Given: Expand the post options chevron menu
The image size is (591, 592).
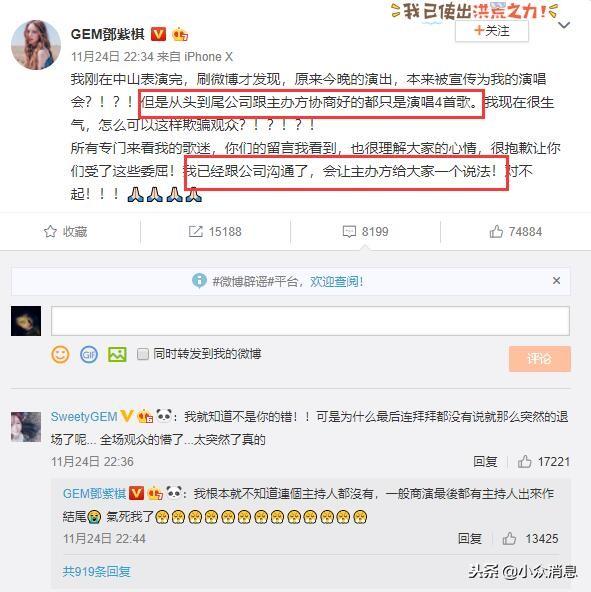Looking at the screenshot, I should pos(564,25).
